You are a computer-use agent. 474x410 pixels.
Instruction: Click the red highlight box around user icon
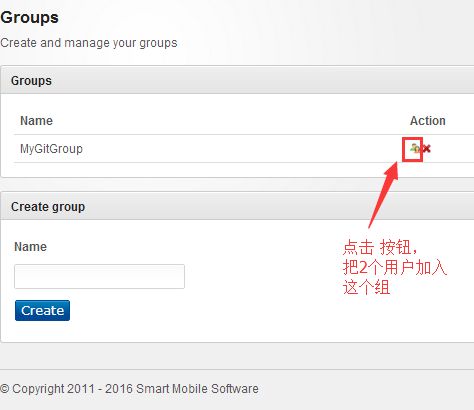[412, 150]
